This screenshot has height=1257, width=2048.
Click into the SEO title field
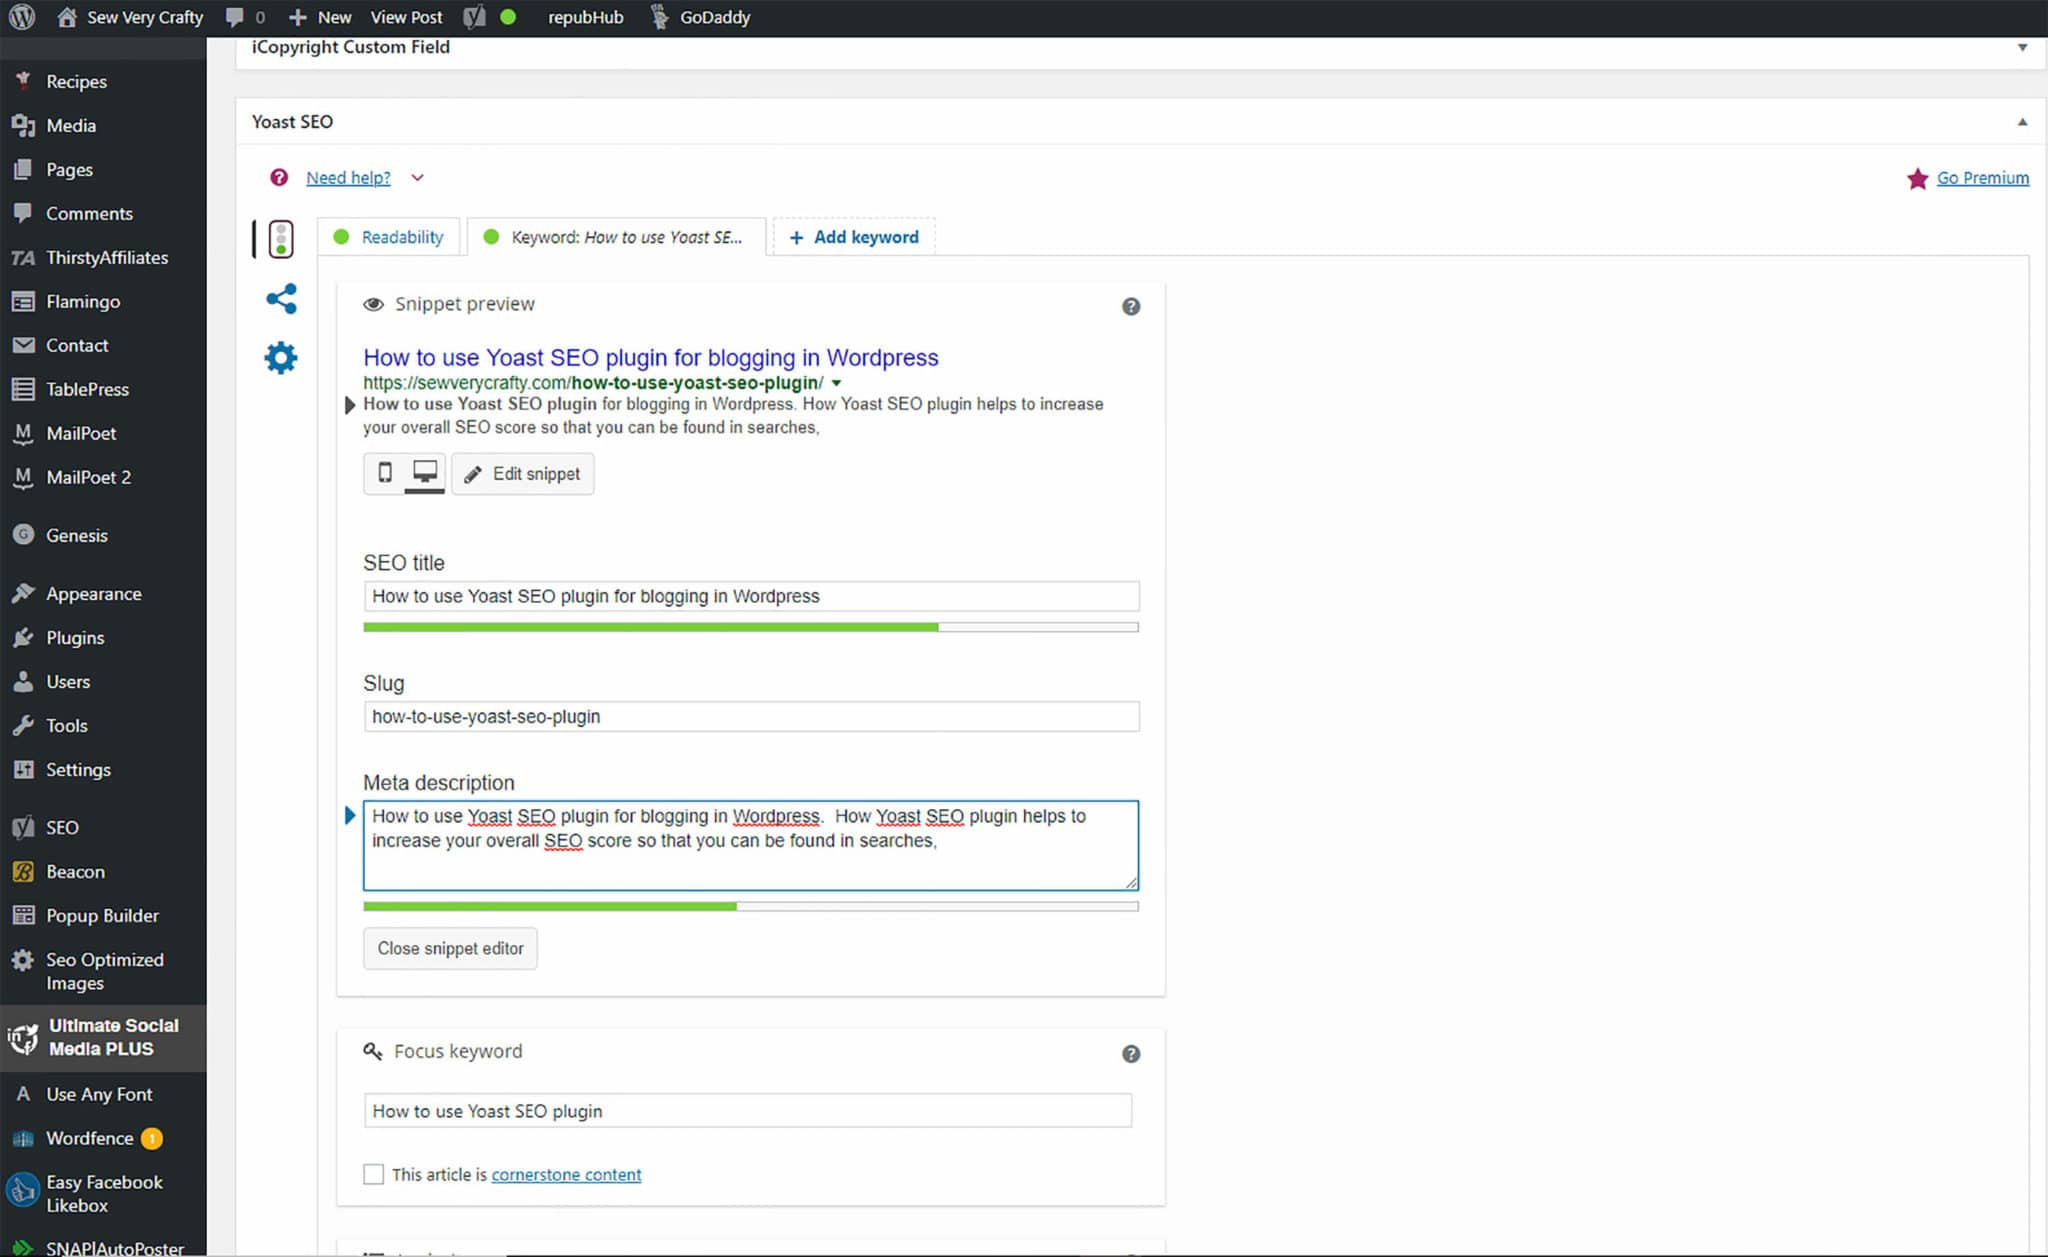click(751, 596)
